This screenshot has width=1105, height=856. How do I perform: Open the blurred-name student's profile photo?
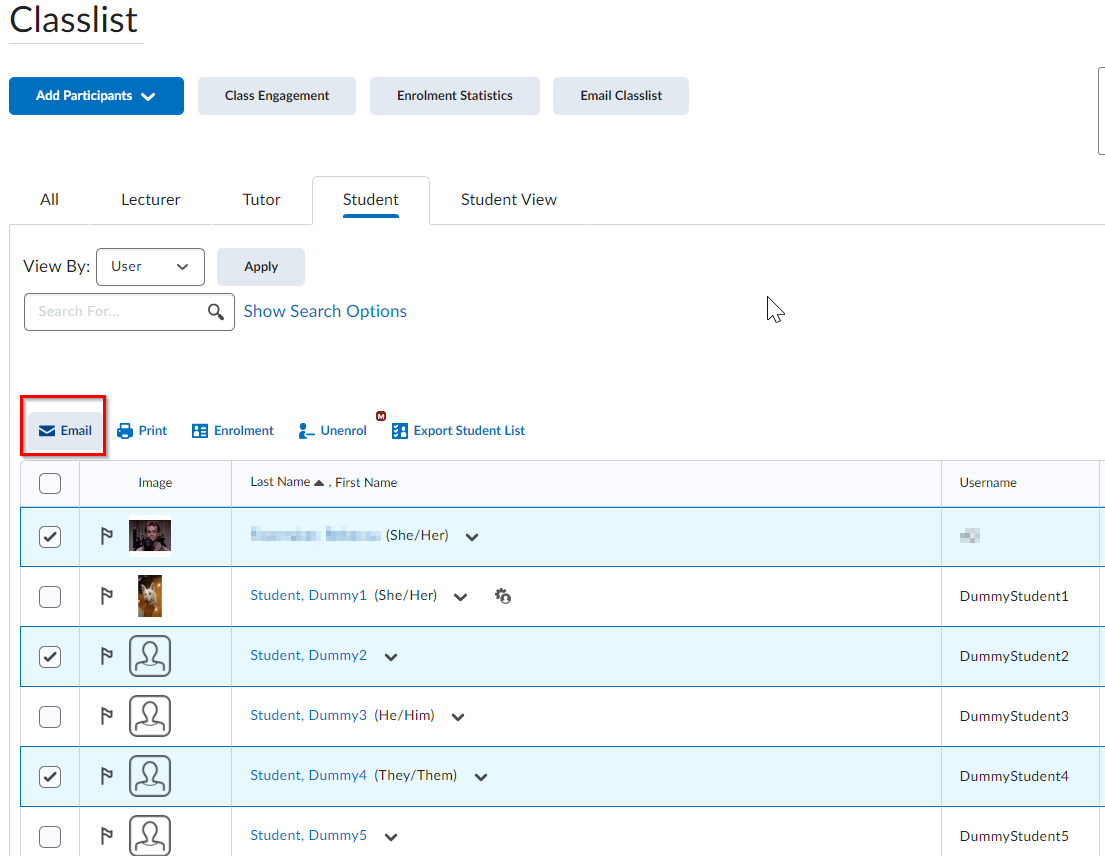click(150, 536)
